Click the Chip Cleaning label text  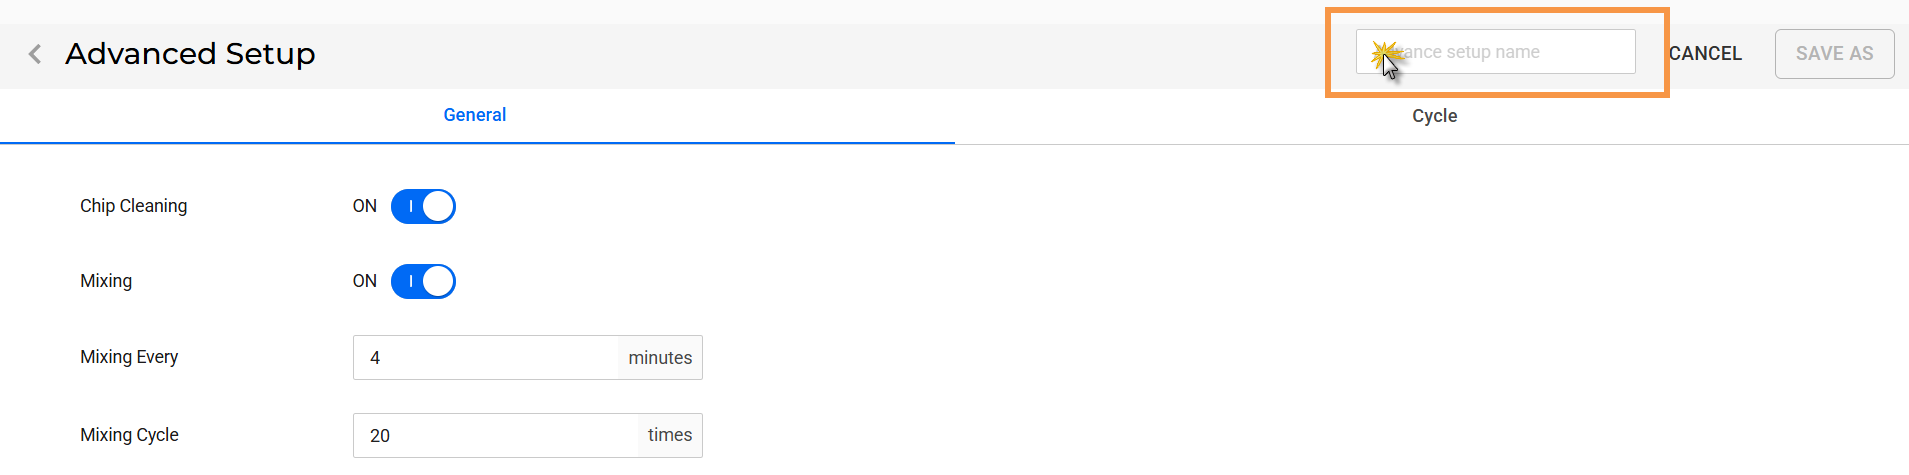(133, 206)
